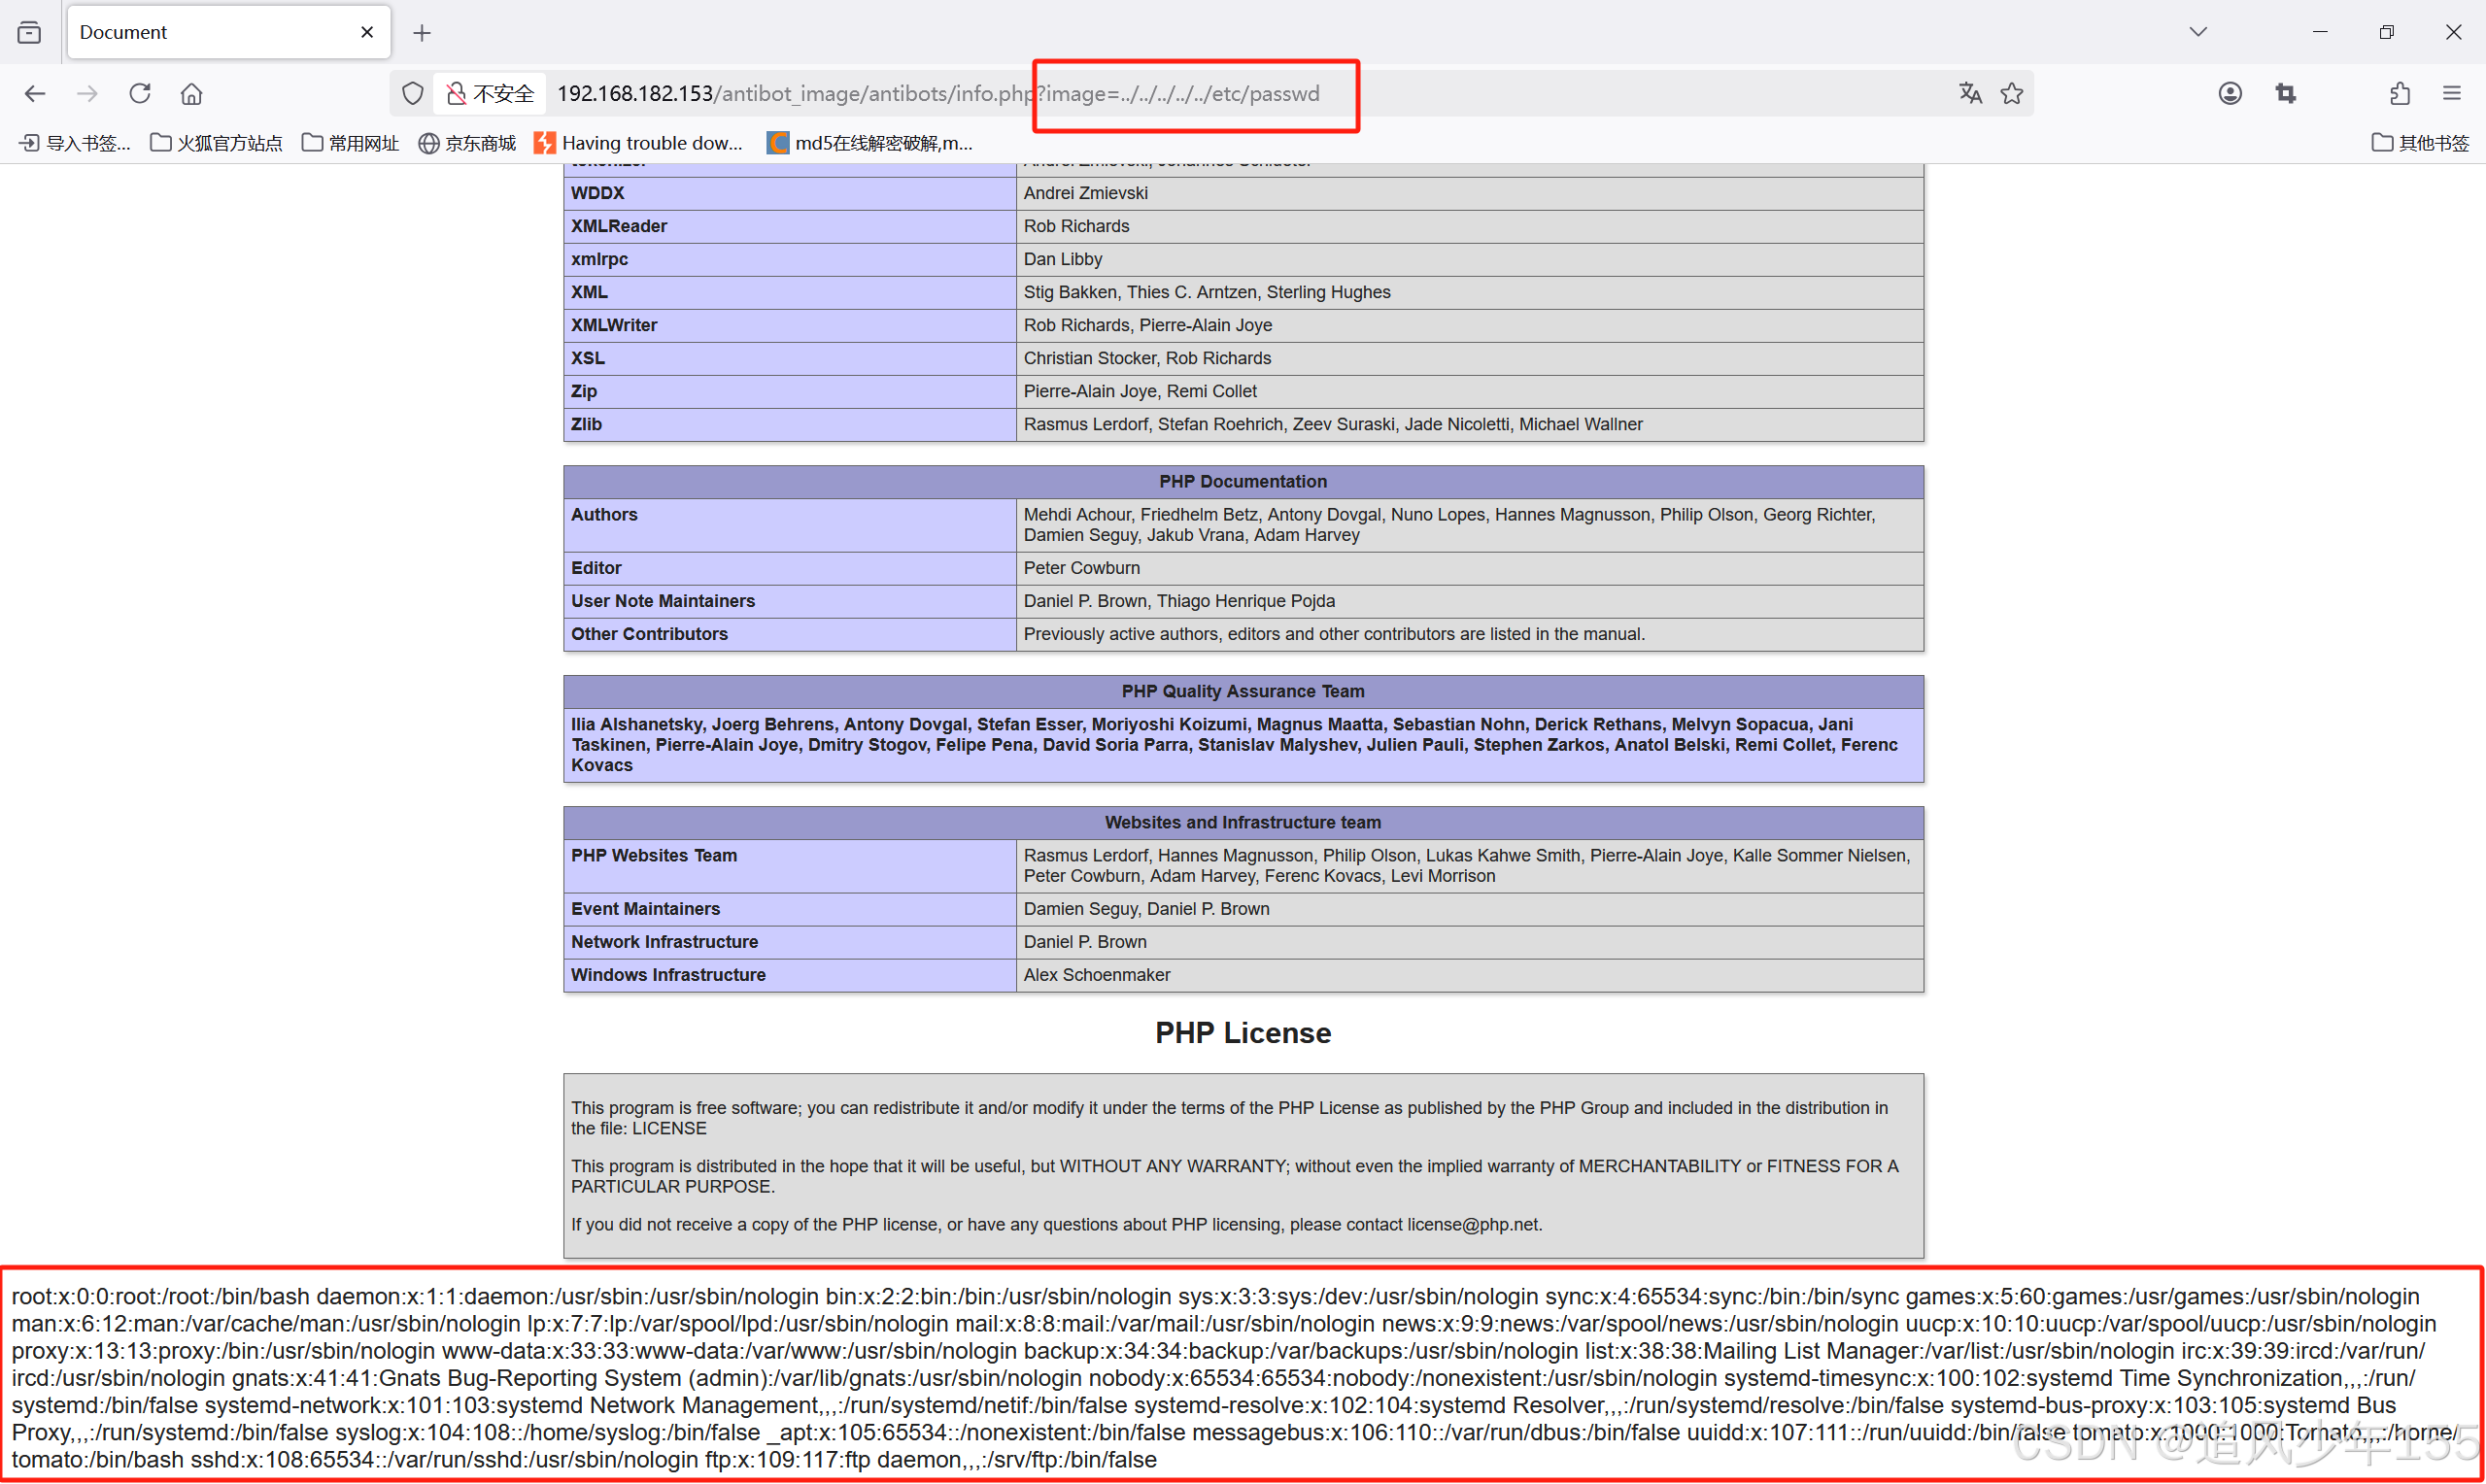Open tracking protection shield icon
Image resolution: width=2486 pixels, height=1484 pixels.
pyautogui.click(x=412, y=94)
